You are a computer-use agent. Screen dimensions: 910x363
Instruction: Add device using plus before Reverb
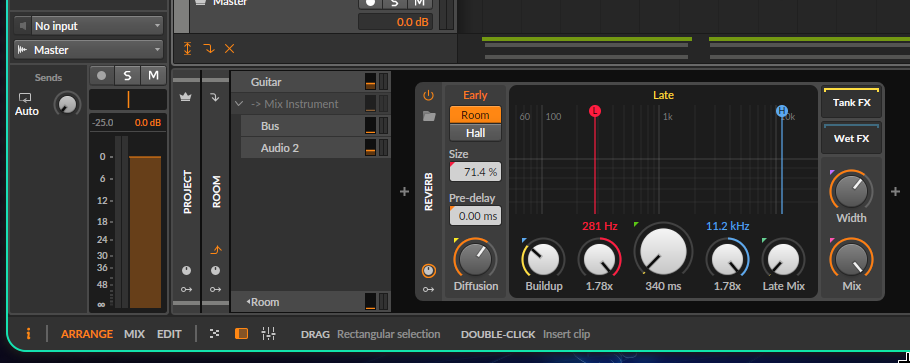click(405, 191)
